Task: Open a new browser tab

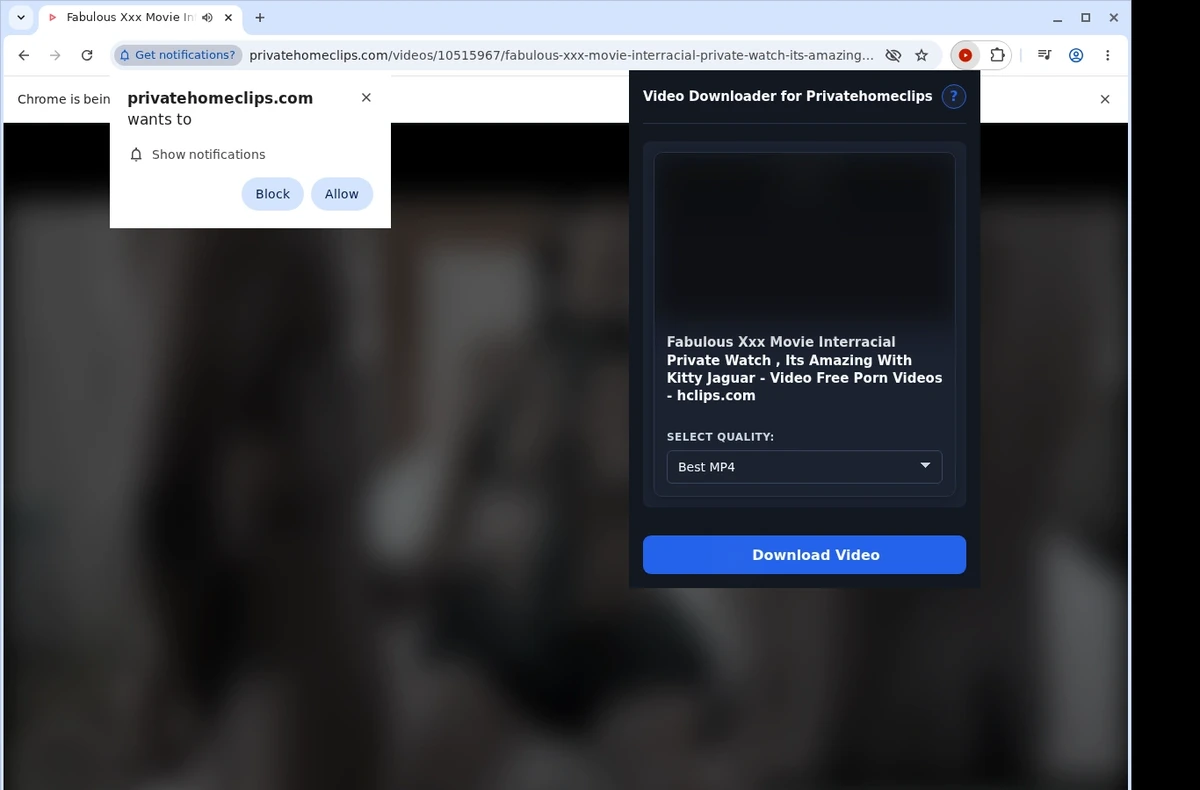Action: (260, 17)
